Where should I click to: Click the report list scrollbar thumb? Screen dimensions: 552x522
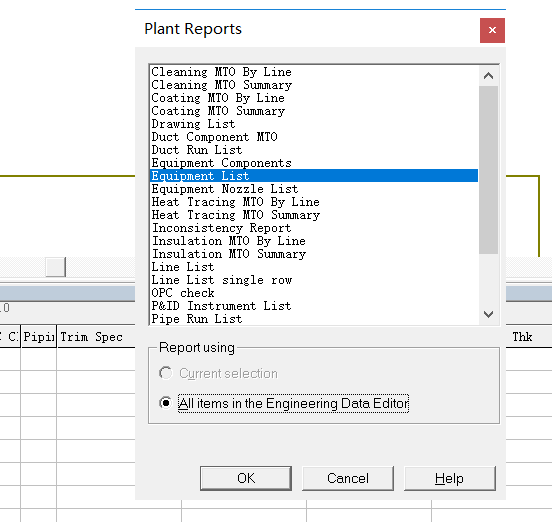(x=488, y=170)
